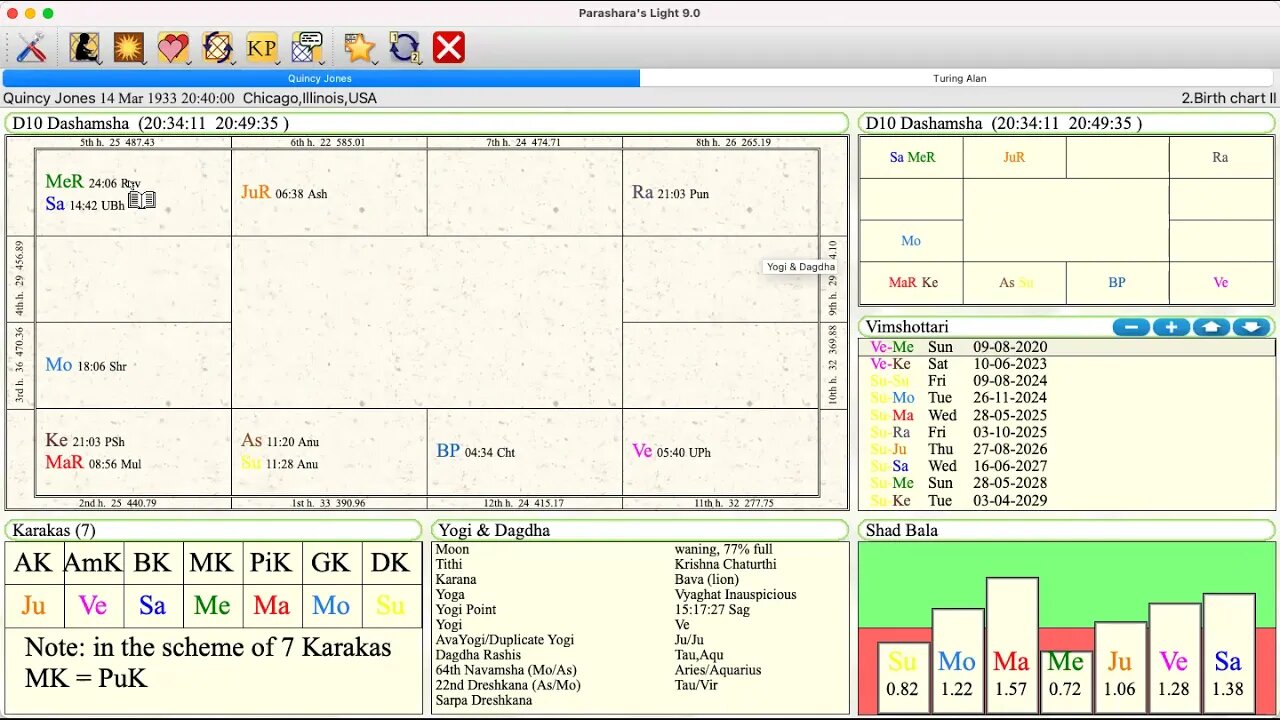This screenshot has width=1280, height=720.
Task: Click the Vimshottari minus button
Action: pyautogui.click(x=1131, y=327)
